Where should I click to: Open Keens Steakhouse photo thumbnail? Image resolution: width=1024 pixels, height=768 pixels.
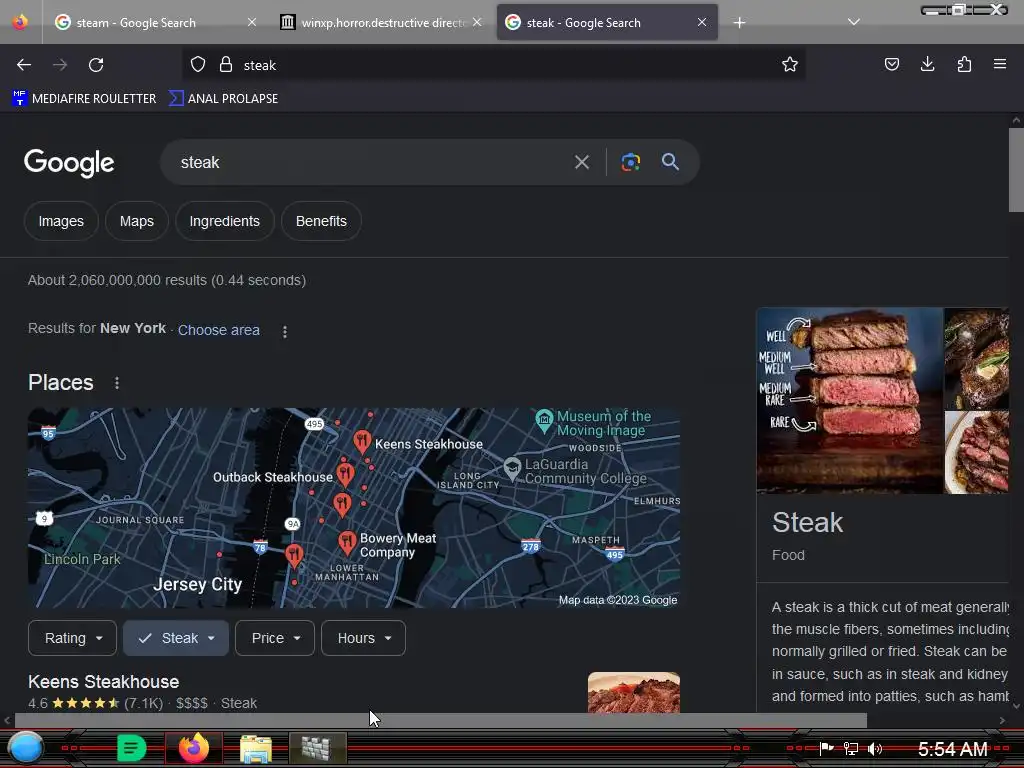tap(633, 692)
